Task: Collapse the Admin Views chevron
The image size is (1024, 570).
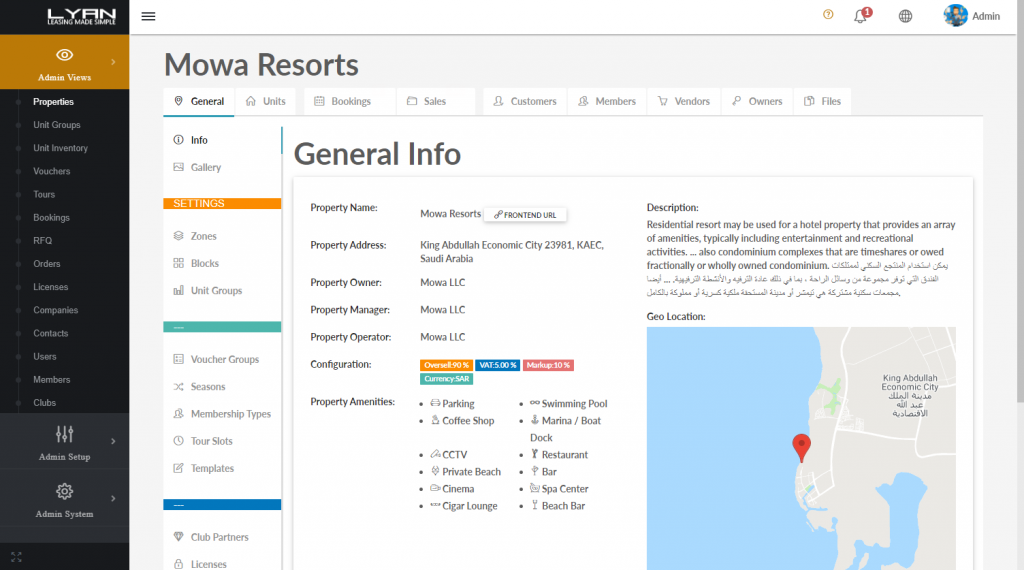Action: 113,62
